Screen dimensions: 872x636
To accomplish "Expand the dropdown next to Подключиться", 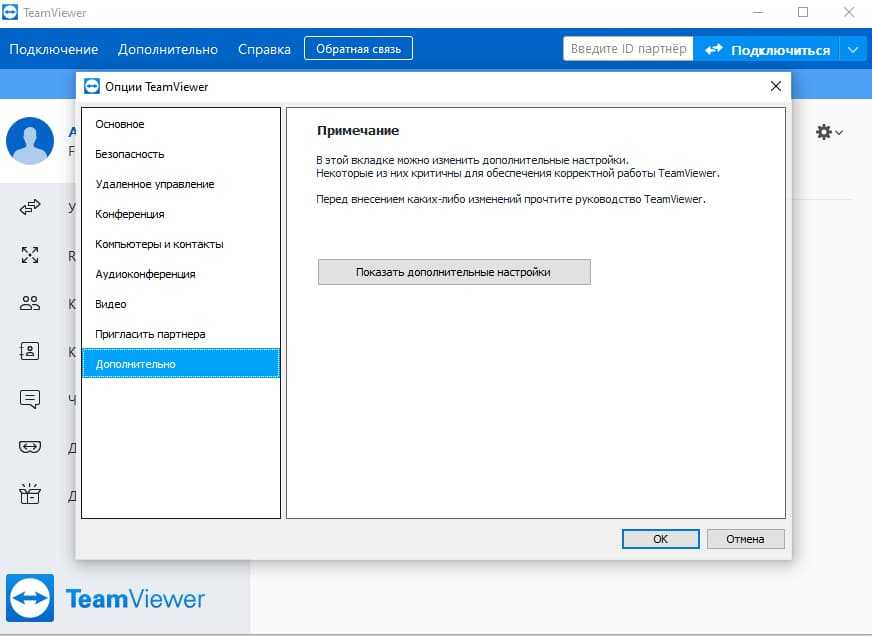I will coord(853,49).
